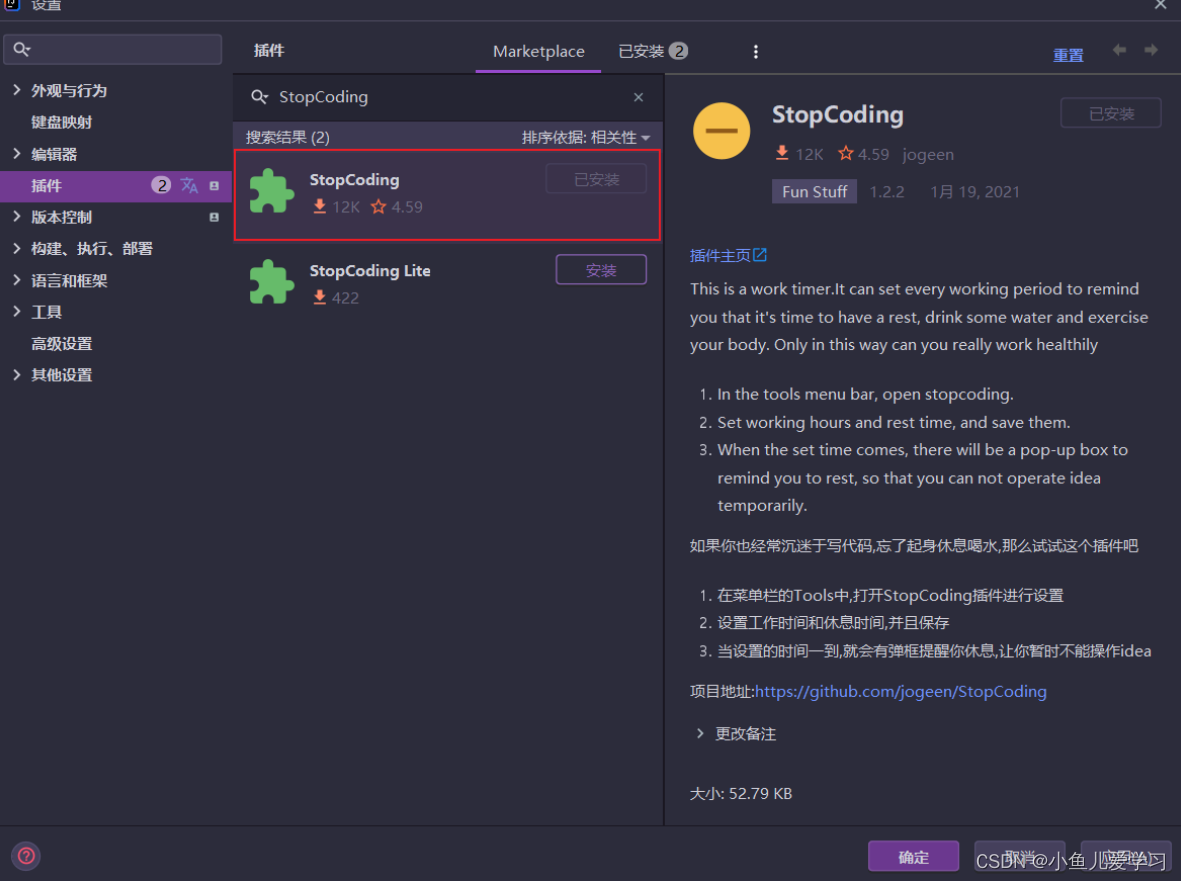Expand the 外观与行为 settings group

click(x=17, y=90)
